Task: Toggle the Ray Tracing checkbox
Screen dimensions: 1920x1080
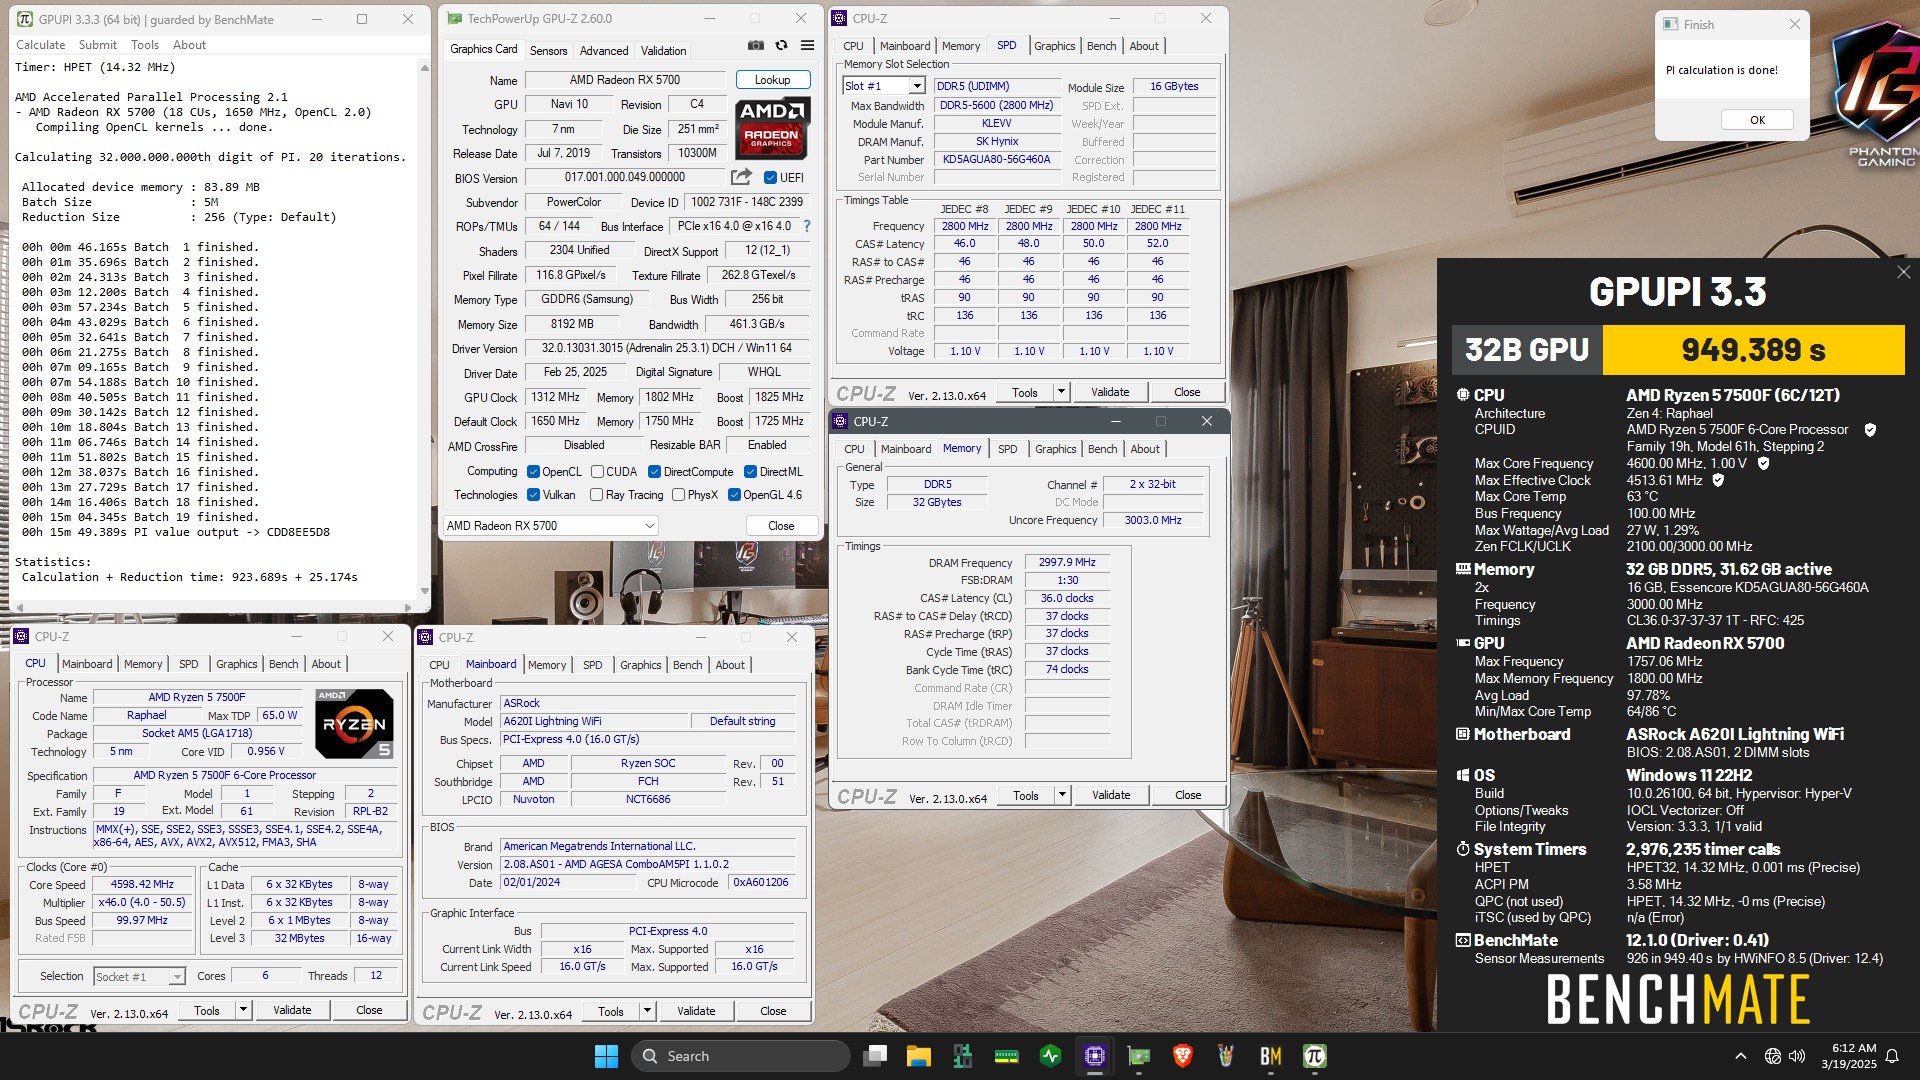Action: pos(596,495)
